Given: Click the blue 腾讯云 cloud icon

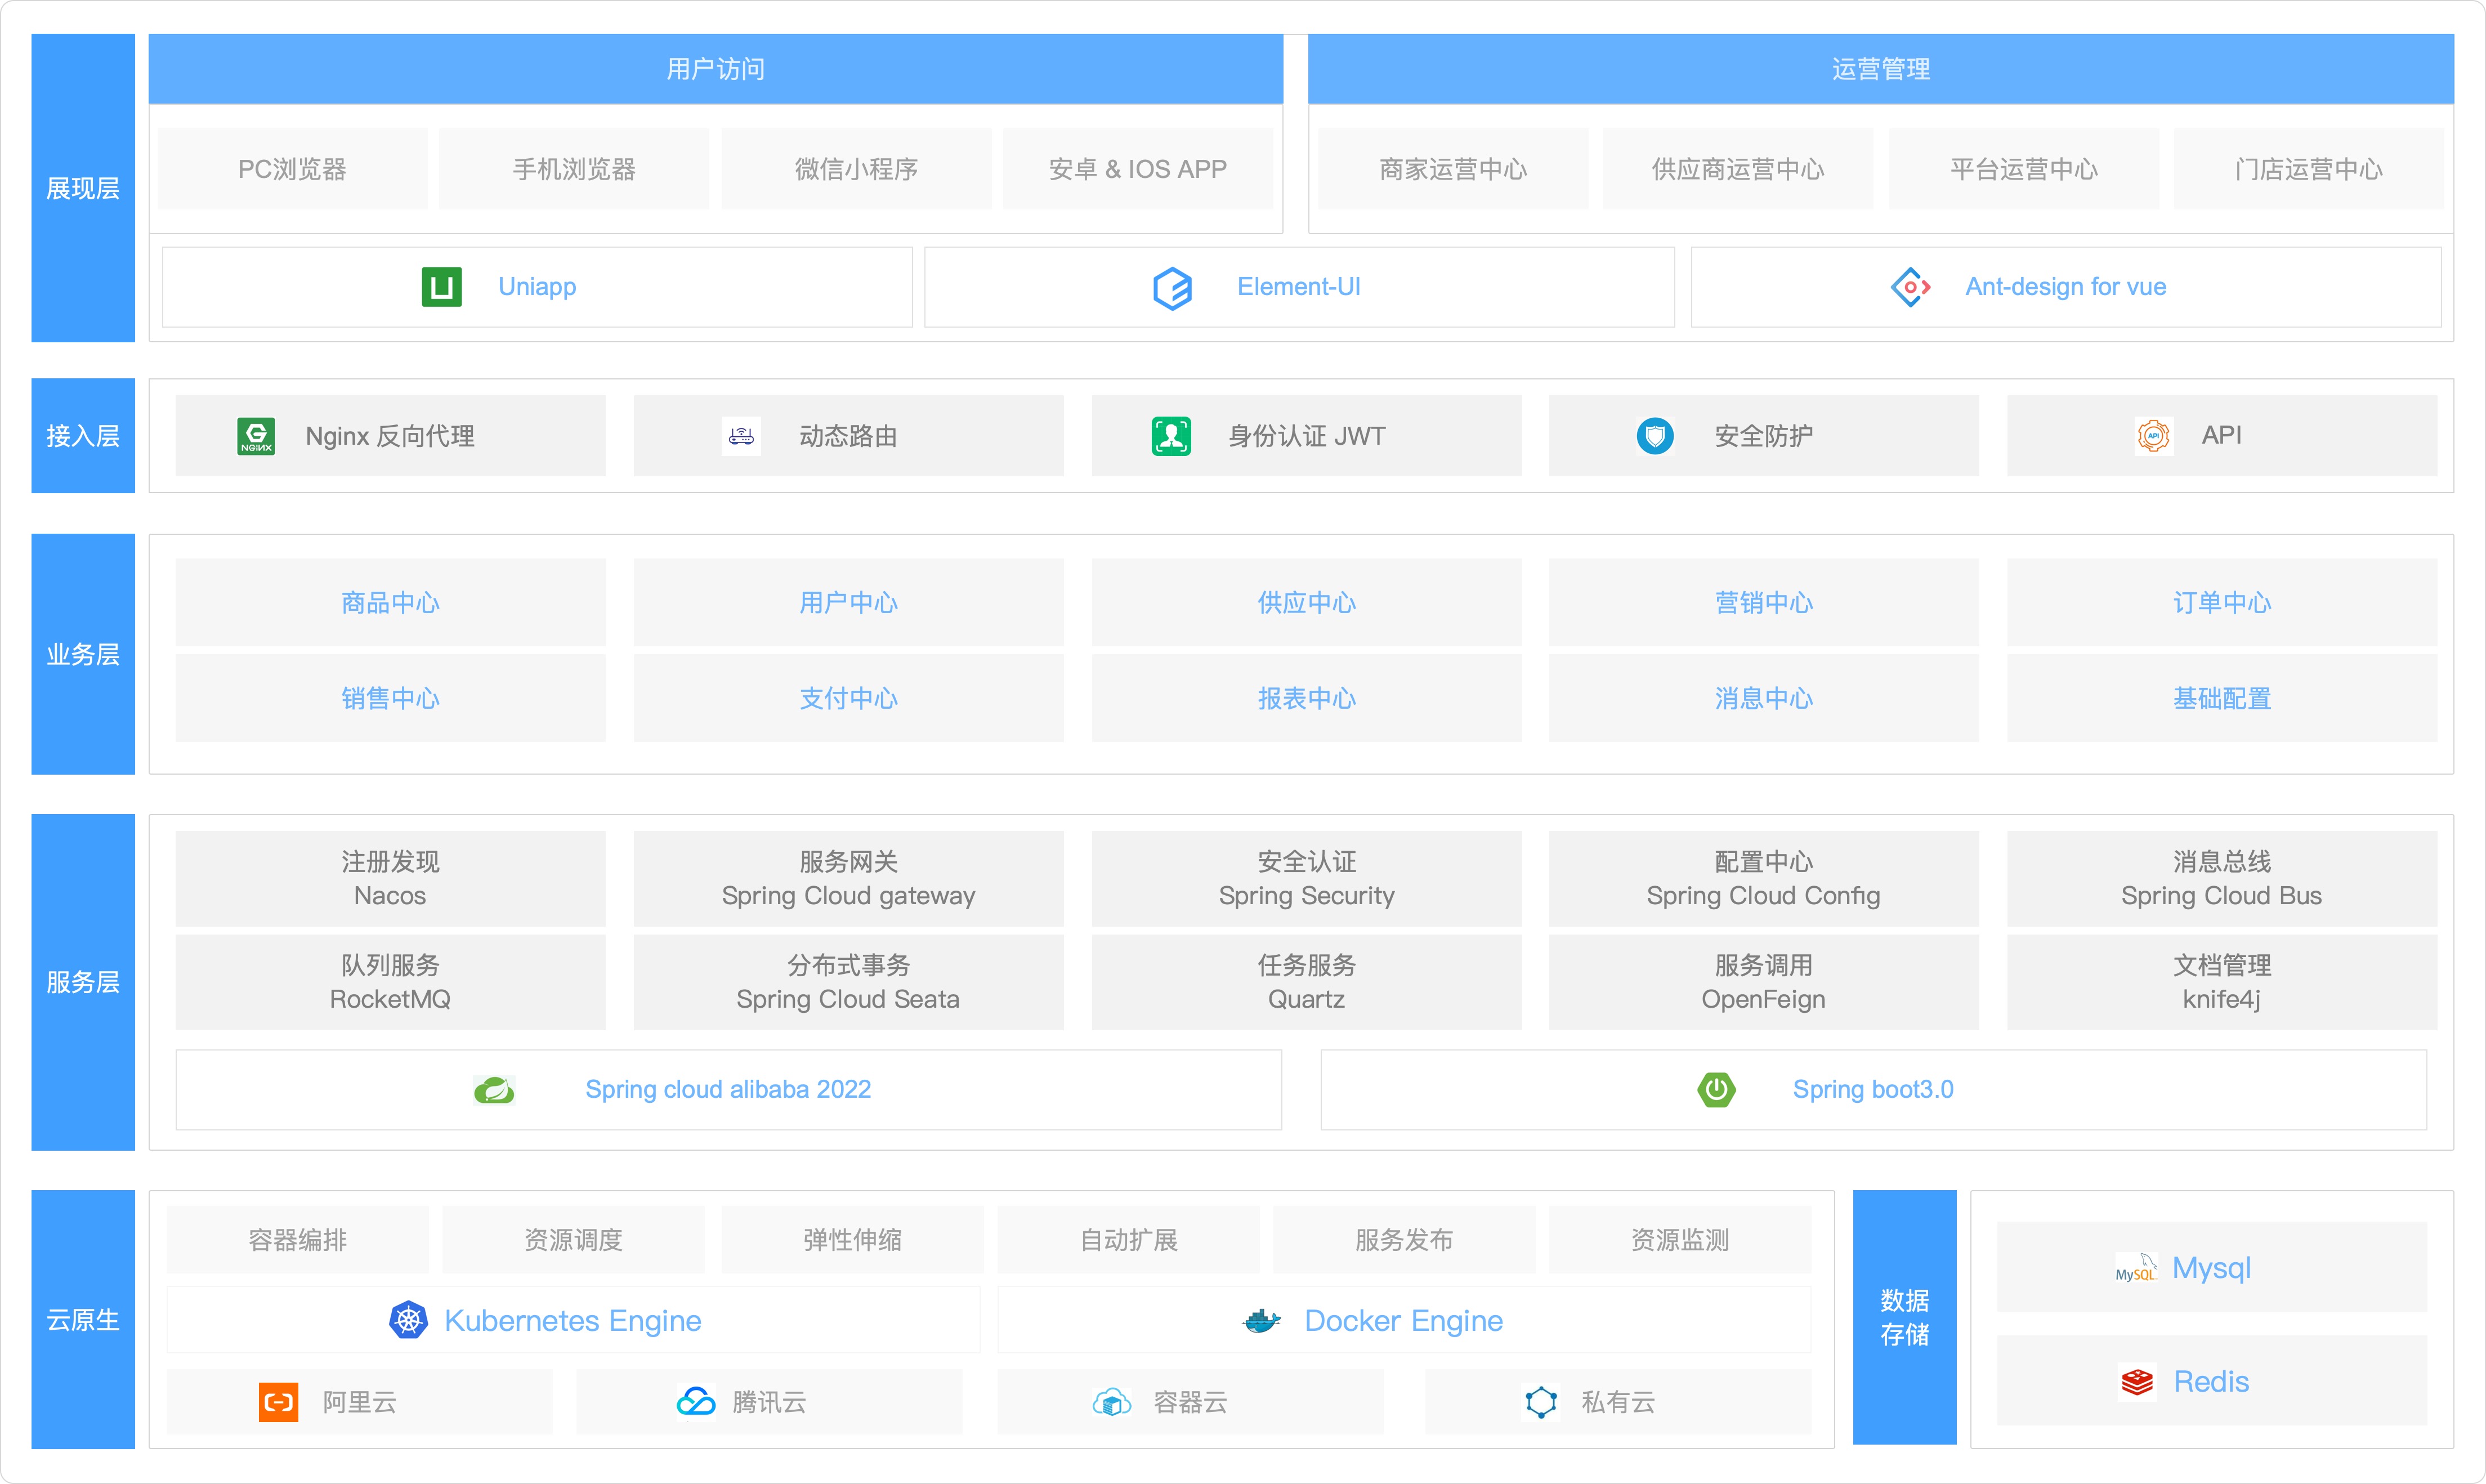Looking at the screenshot, I should pyautogui.click(x=696, y=1402).
